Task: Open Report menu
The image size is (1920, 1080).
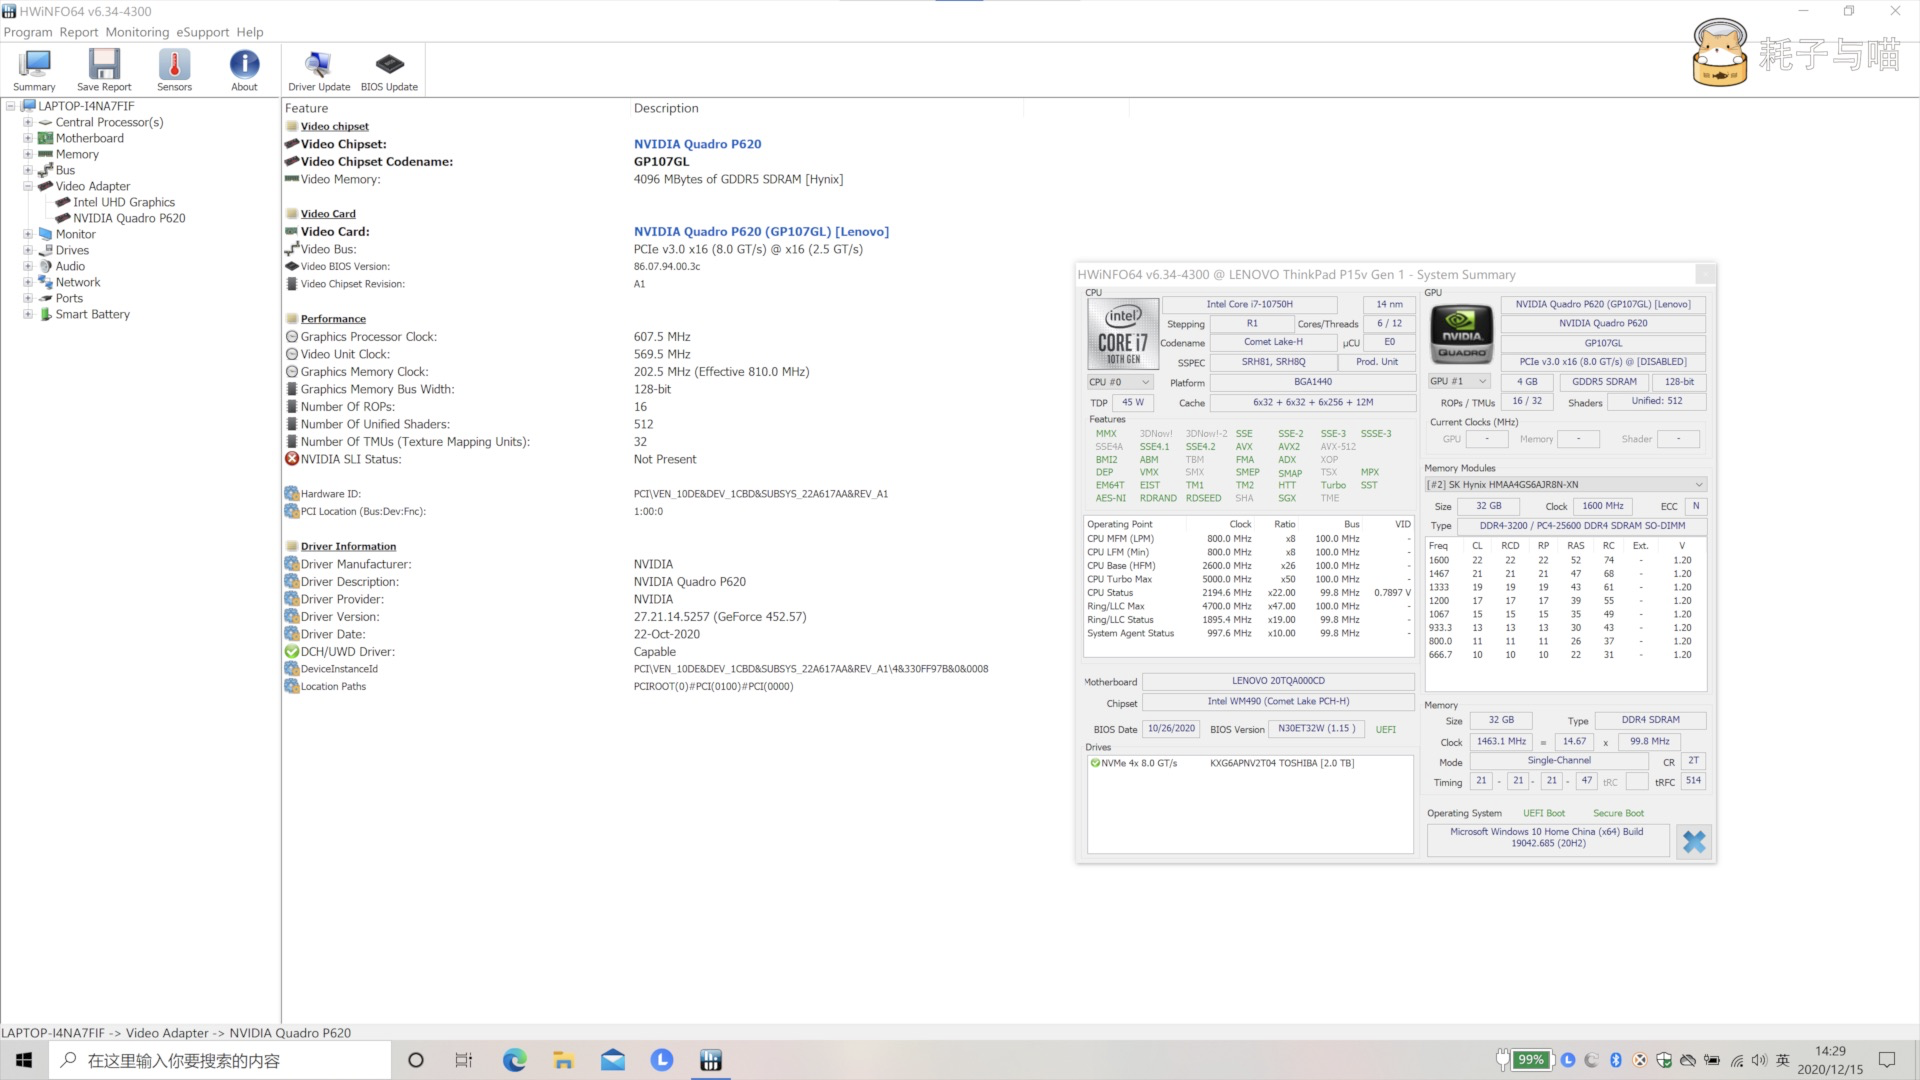Action: pyautogui.click(x=79, y=32)
